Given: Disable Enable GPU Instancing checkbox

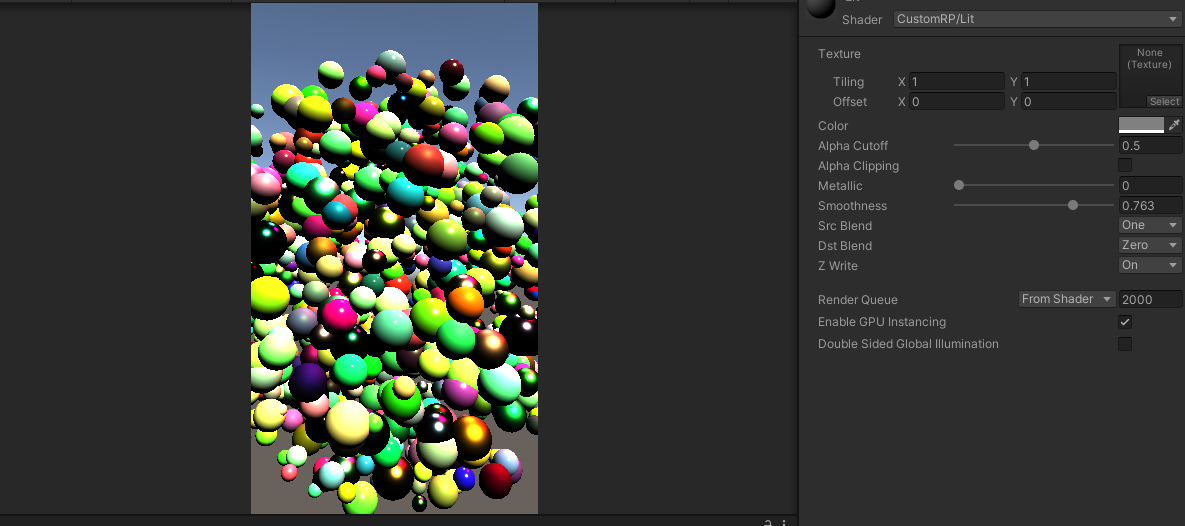Looking at the screenshot, I should pos(1125,322).
